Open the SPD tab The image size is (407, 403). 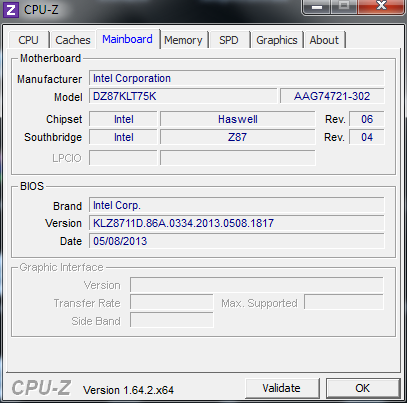tap(229, 40)
